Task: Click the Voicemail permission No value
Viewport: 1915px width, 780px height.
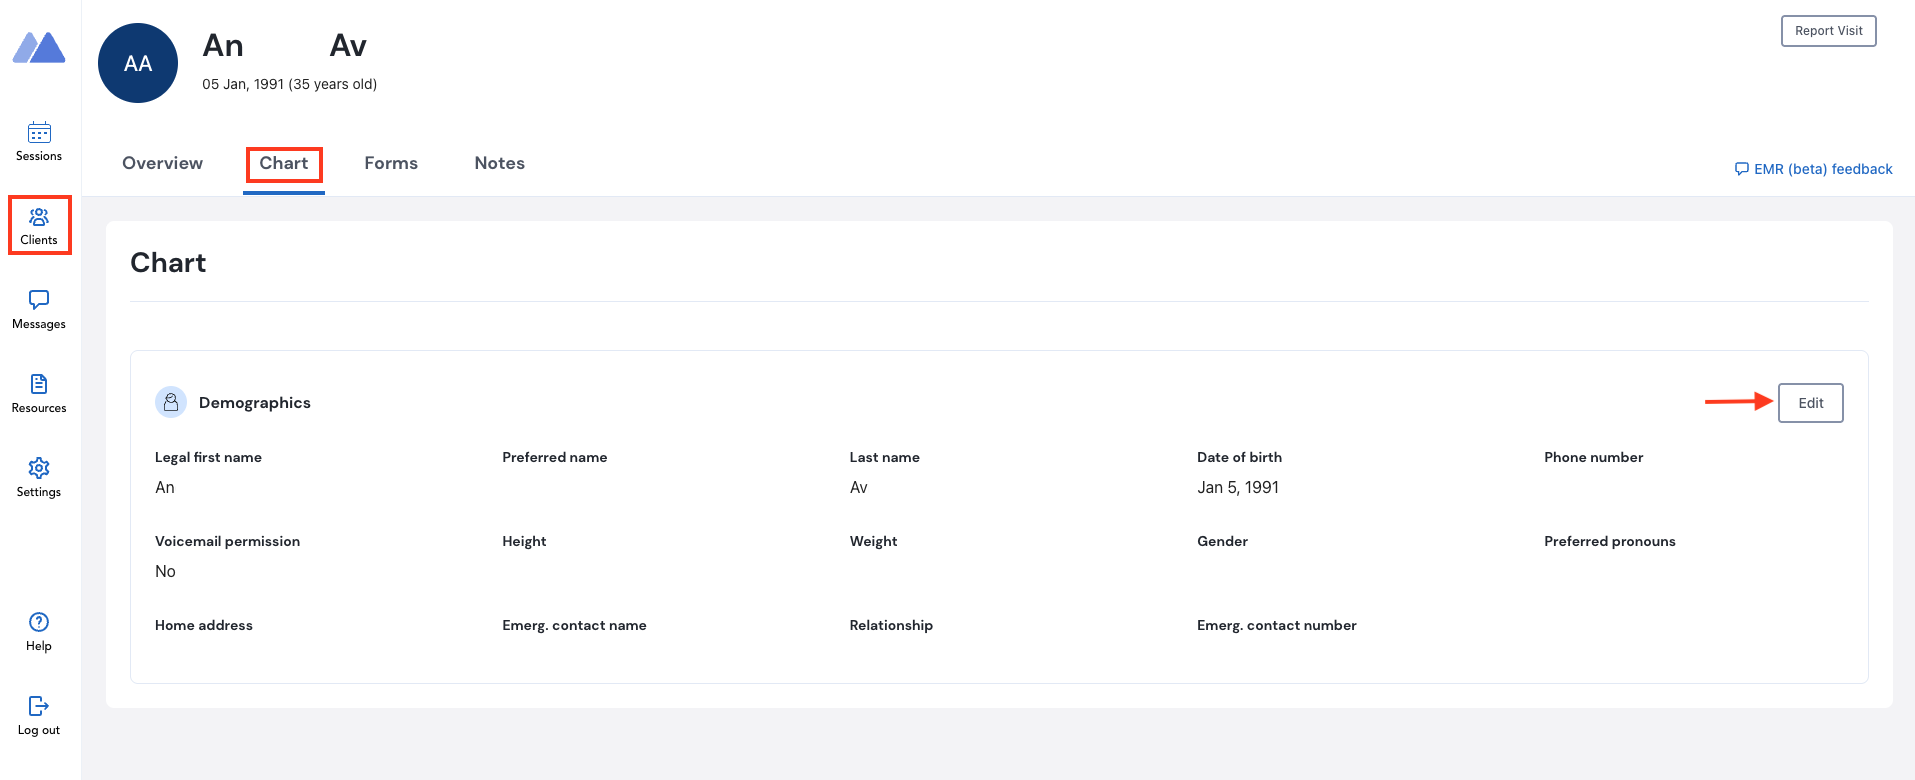Action: [x=165, y=571]
